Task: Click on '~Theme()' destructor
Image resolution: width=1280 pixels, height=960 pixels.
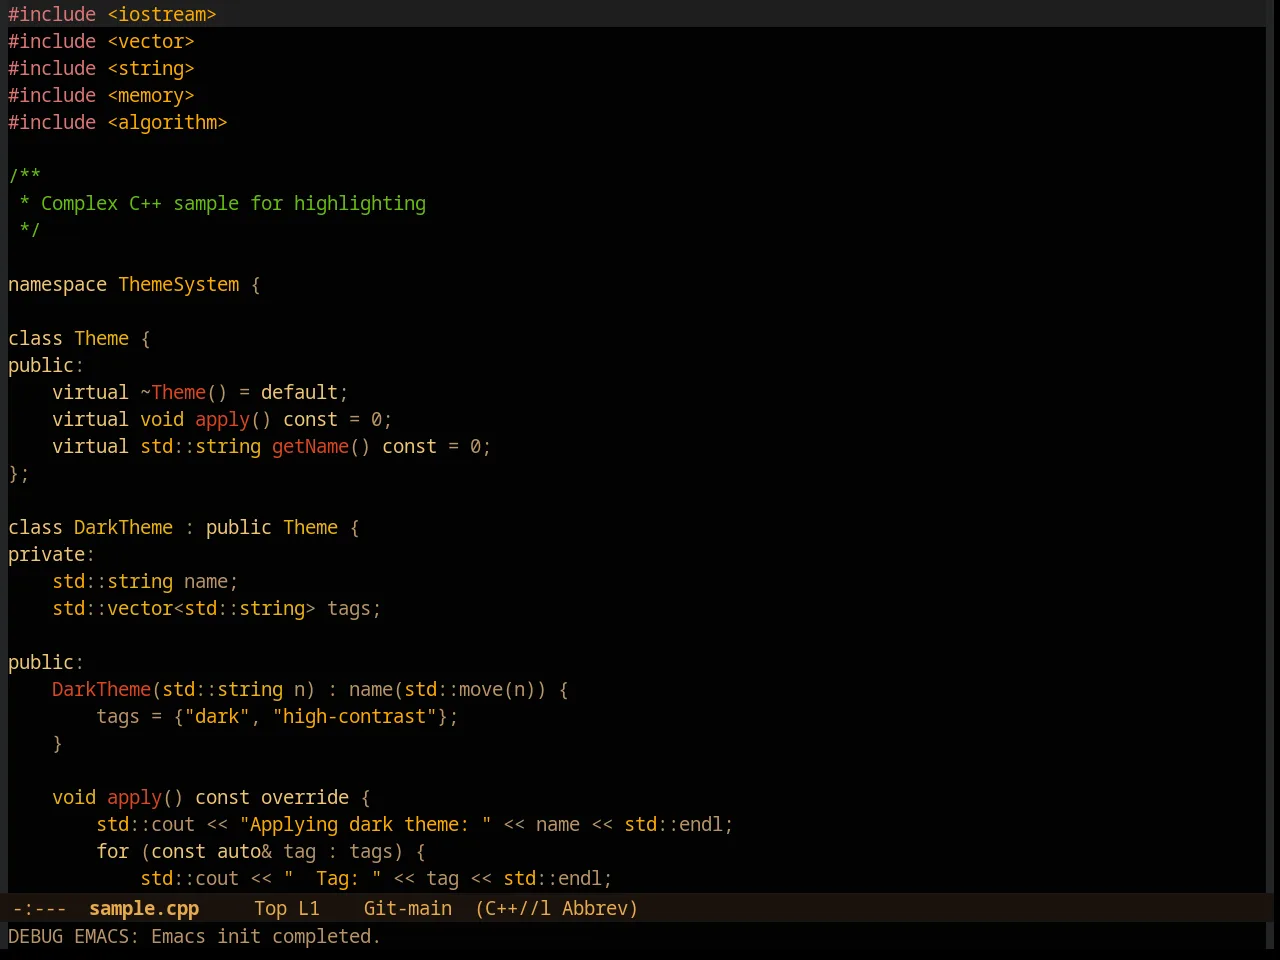Action: (x=184, y=392)
